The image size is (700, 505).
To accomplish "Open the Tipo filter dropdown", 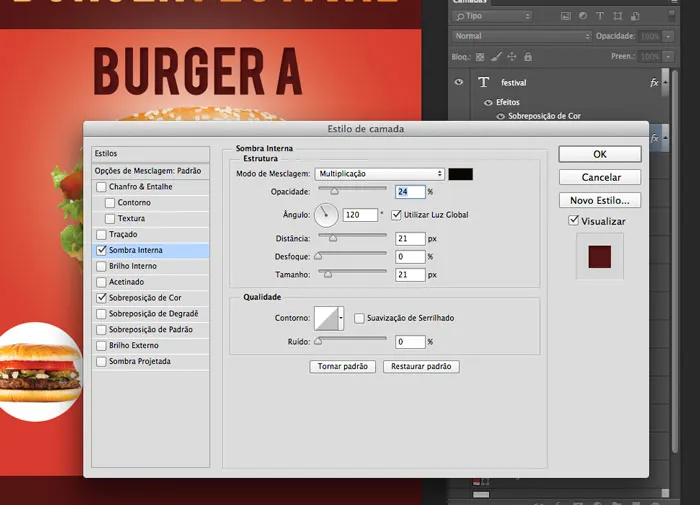I will 492,17.
